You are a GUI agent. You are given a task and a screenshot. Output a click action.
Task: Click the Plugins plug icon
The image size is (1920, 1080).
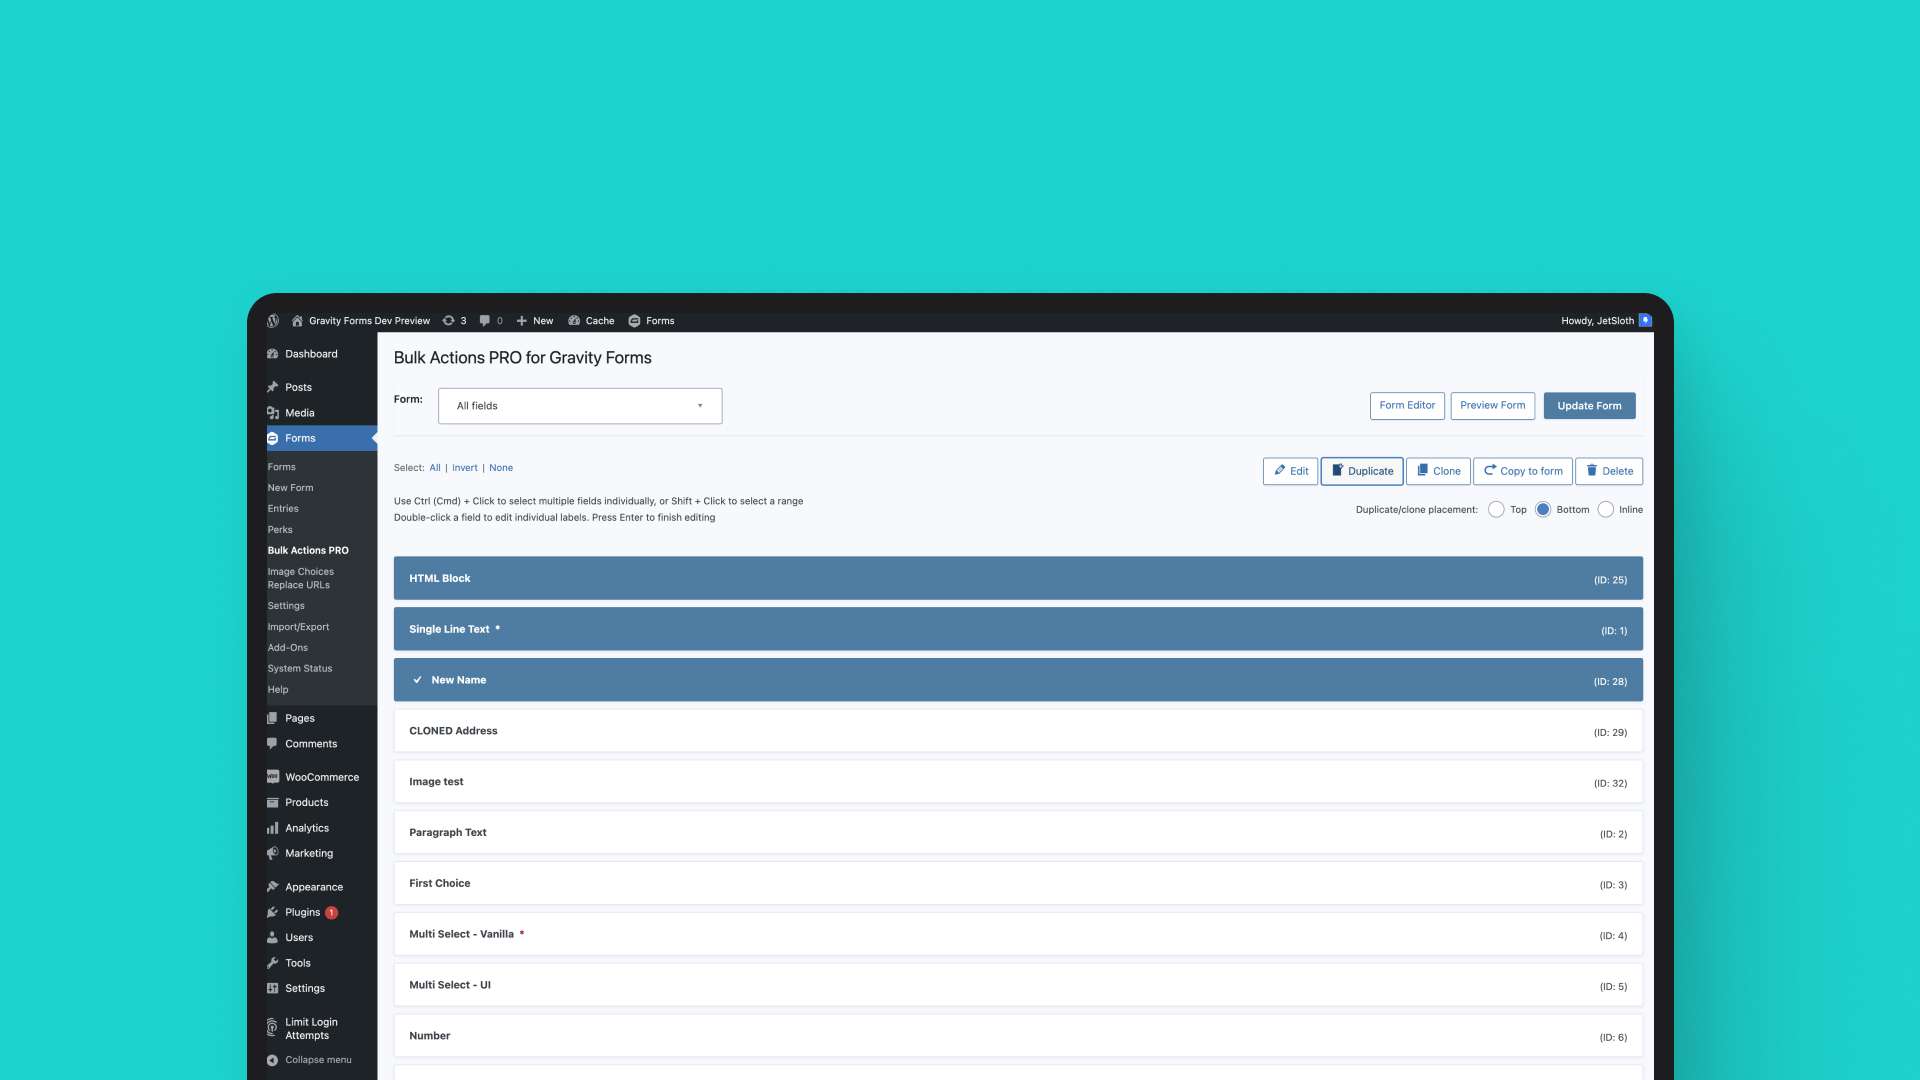(272, 912)
